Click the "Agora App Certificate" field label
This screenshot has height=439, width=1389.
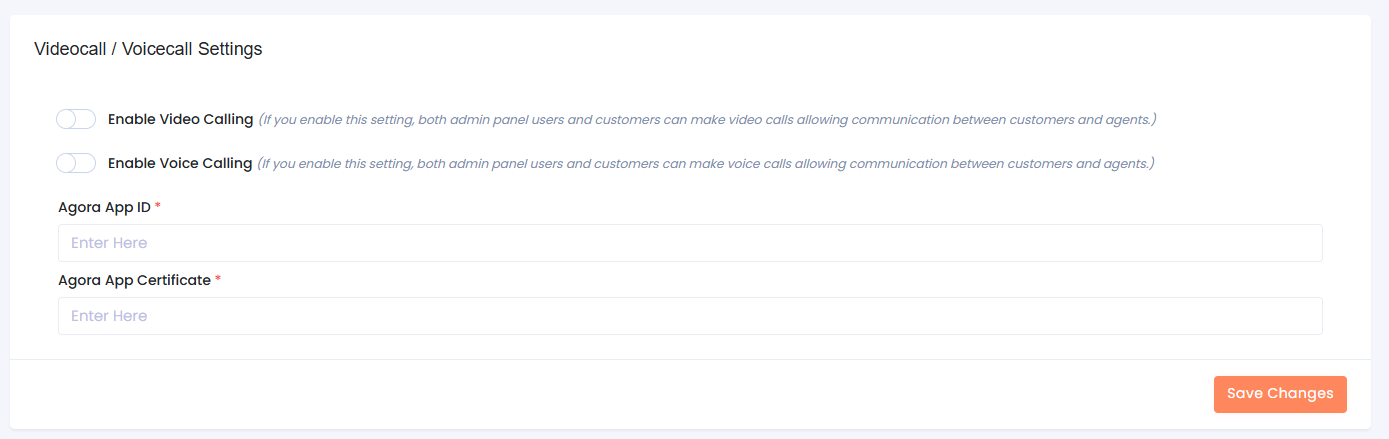click(x=135, y=280)
